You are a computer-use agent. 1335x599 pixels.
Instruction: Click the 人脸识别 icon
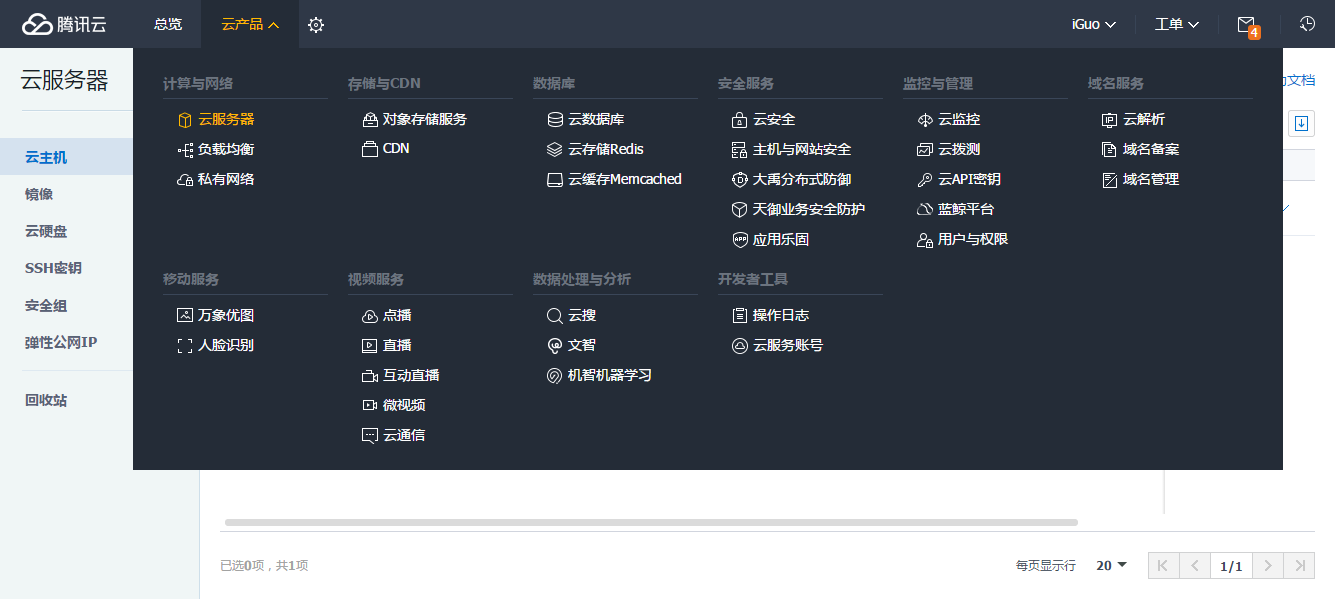click(x=184, y=345)
